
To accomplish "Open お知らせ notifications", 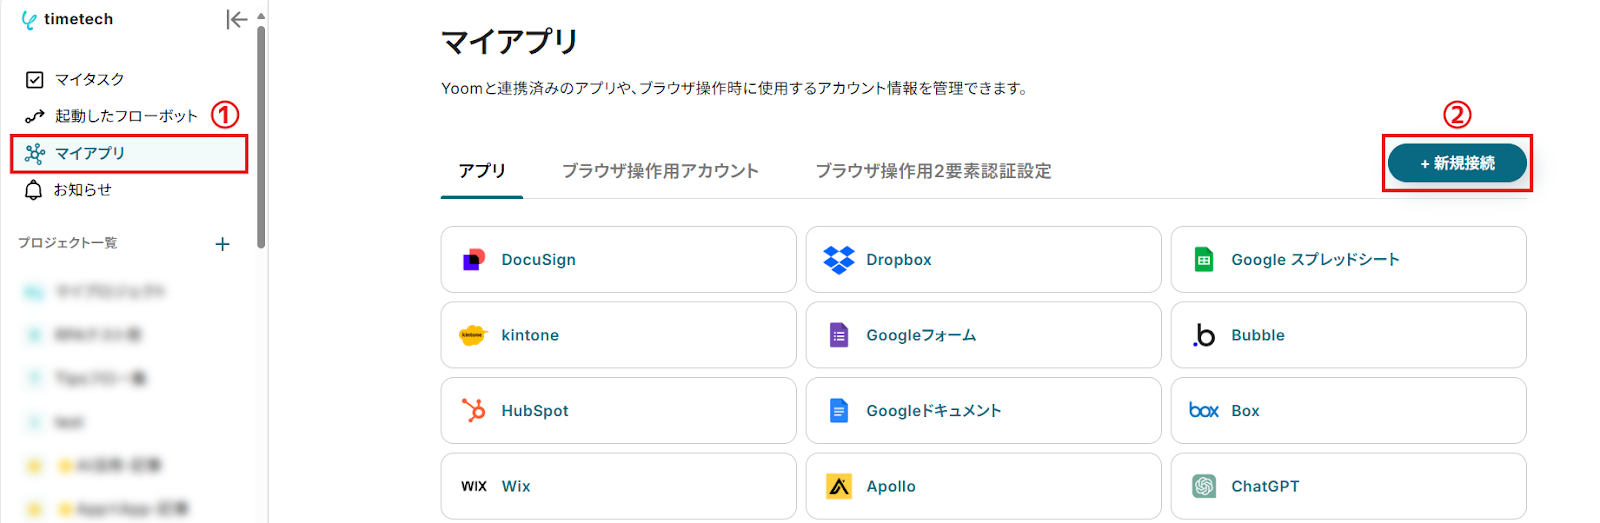I will [82, 190].
